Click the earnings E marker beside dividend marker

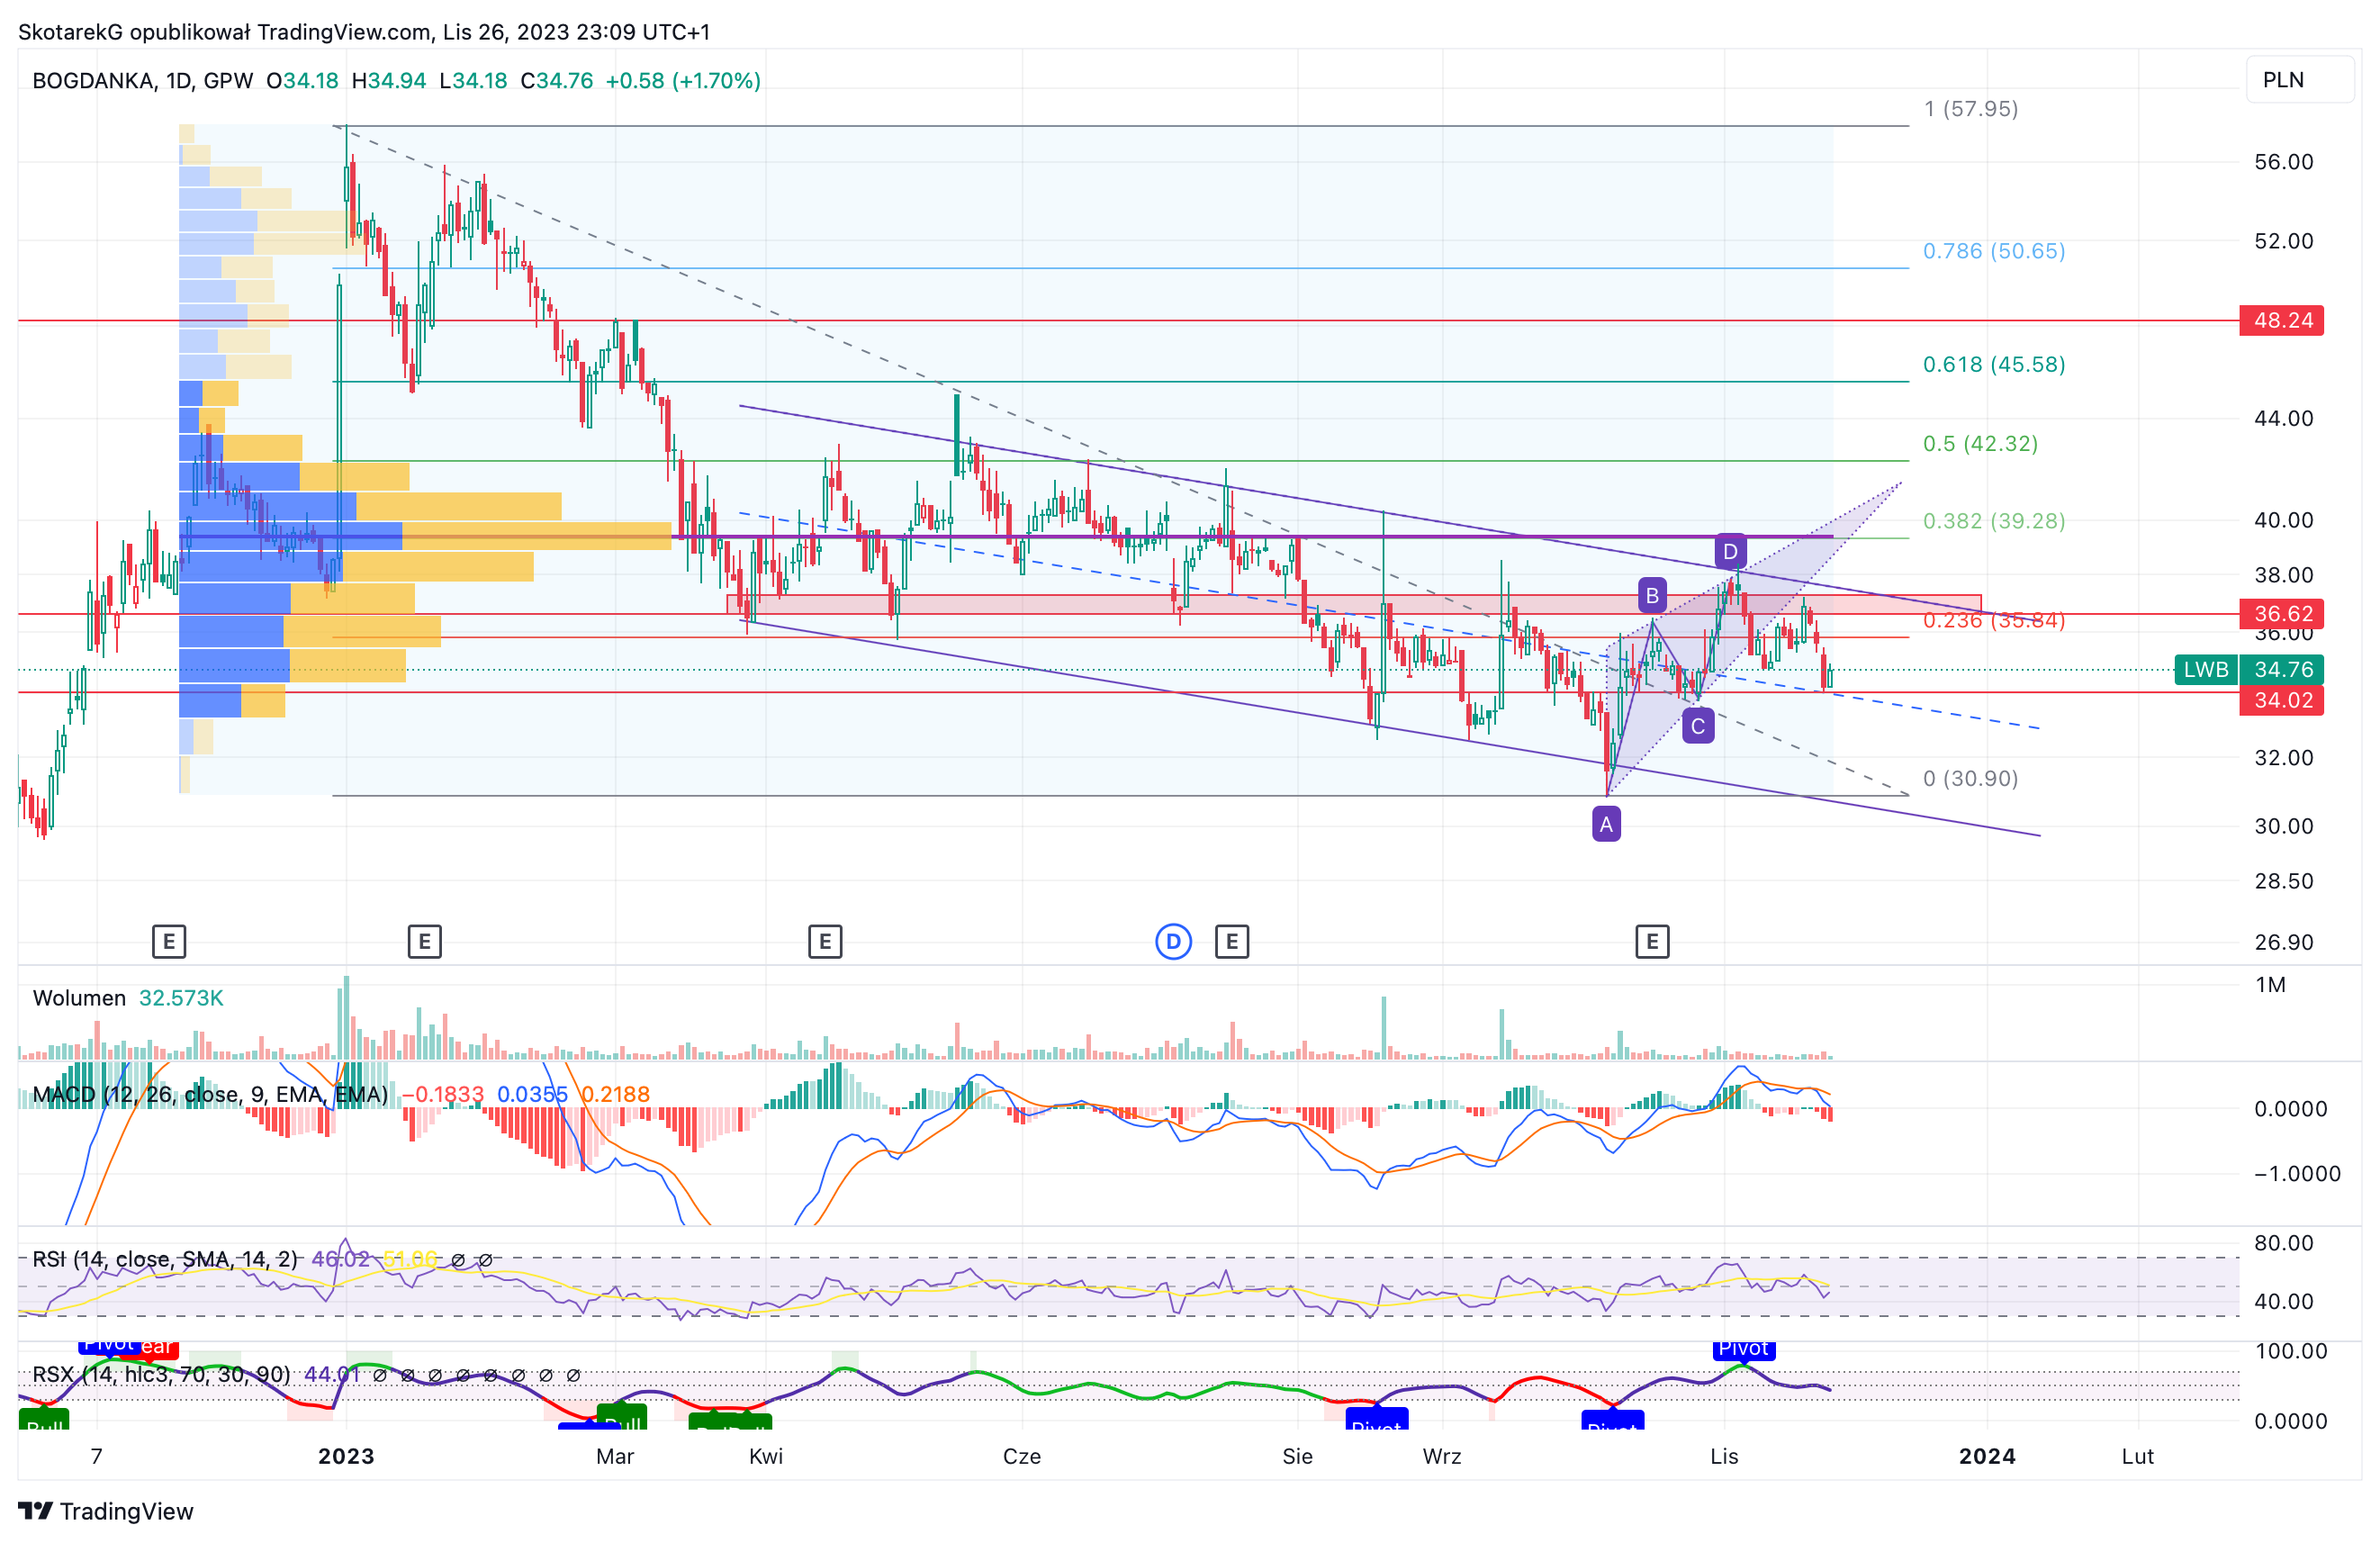click(x=1232, y=941)
